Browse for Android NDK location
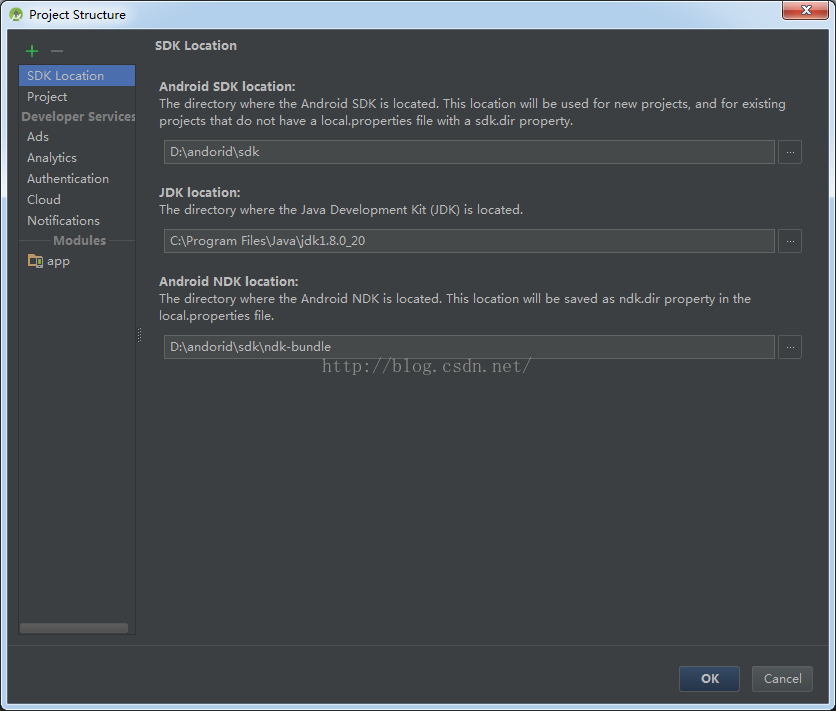Image resolution: width=836 pixels, height=711 pixels. click(790, 347)
